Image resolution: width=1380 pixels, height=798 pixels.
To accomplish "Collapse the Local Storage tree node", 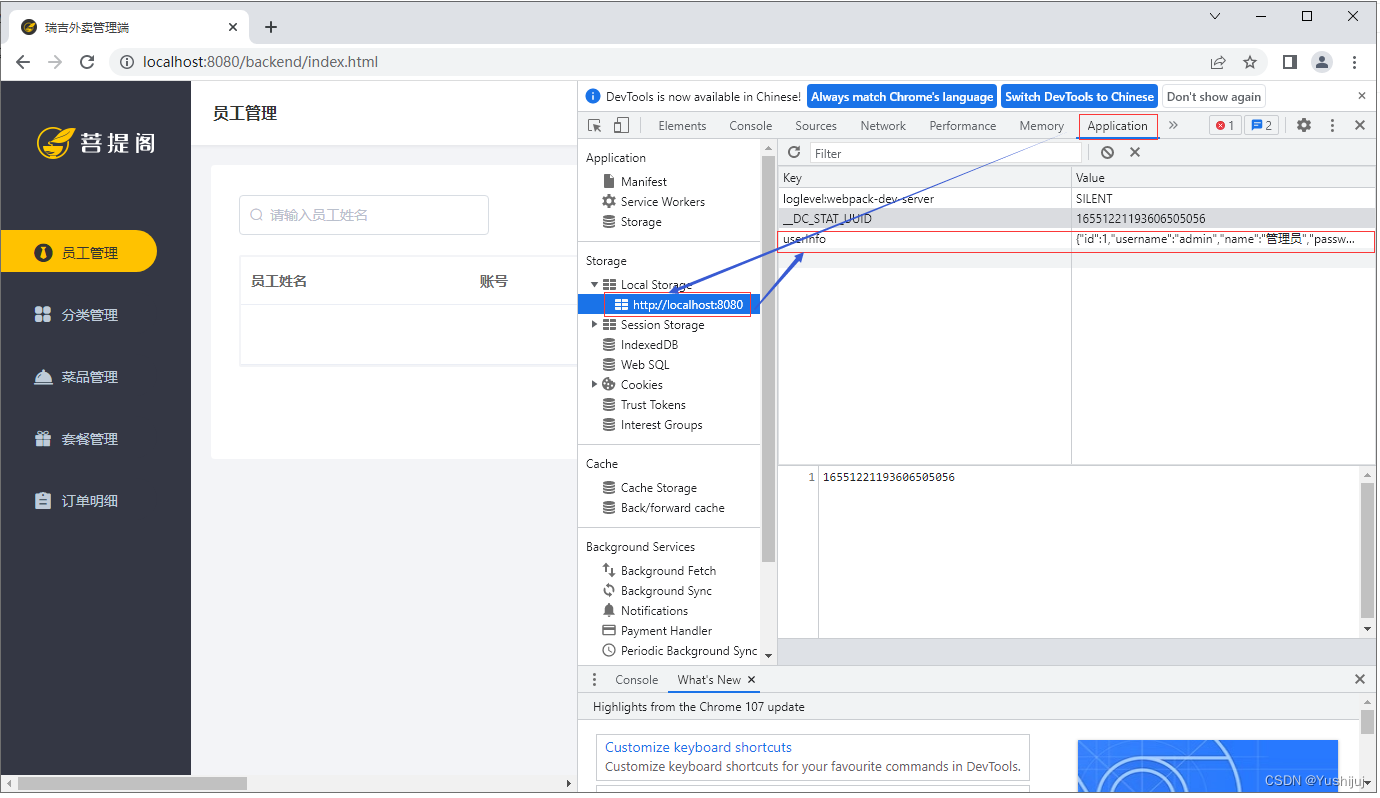I will [595, 285].
